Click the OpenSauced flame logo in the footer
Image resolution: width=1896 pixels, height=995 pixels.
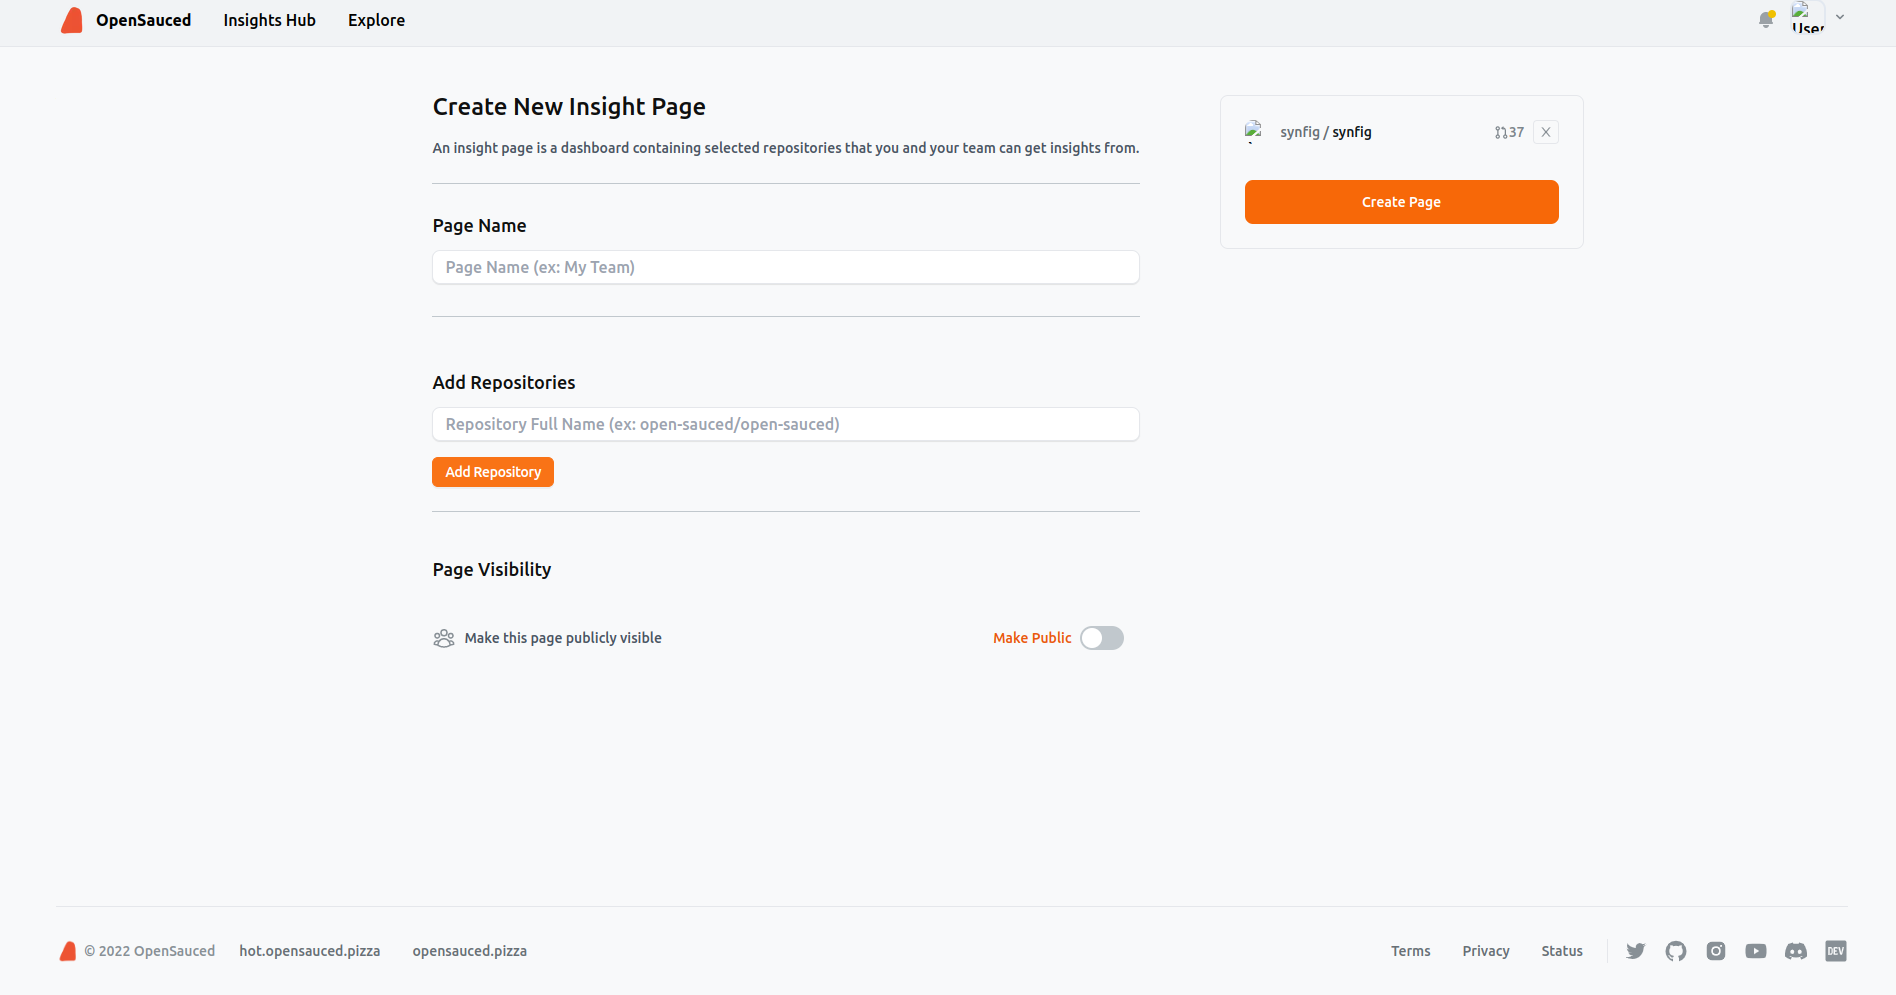tap(68, 951)
